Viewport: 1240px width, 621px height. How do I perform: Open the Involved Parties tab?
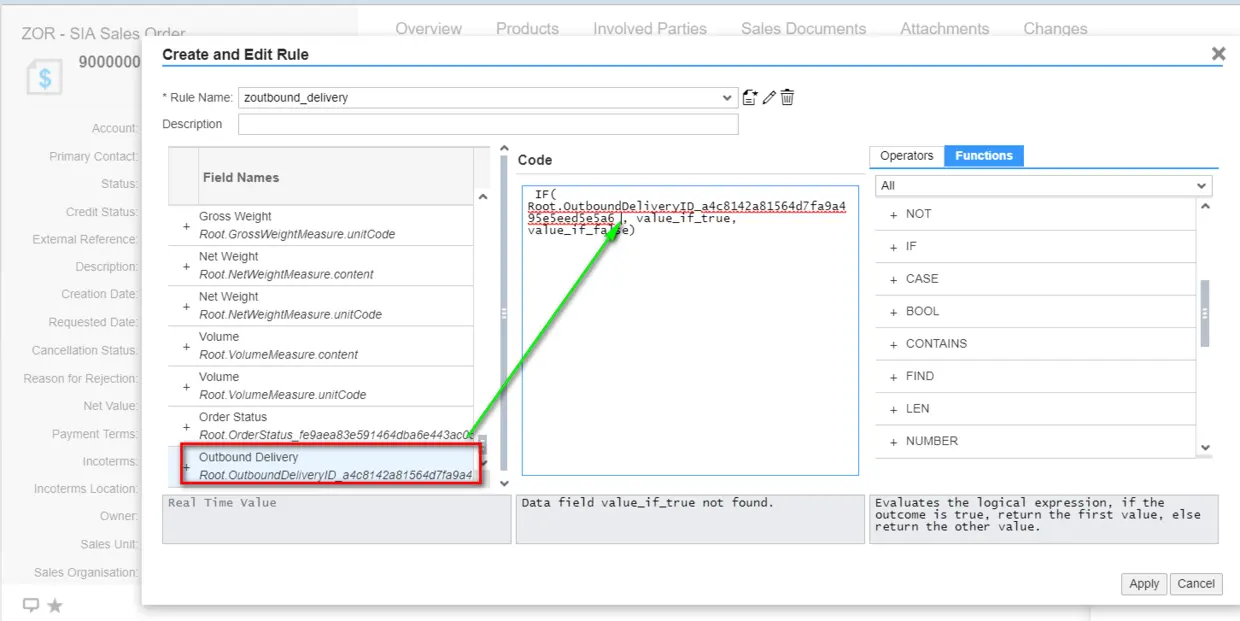click(x=650, y=29)
